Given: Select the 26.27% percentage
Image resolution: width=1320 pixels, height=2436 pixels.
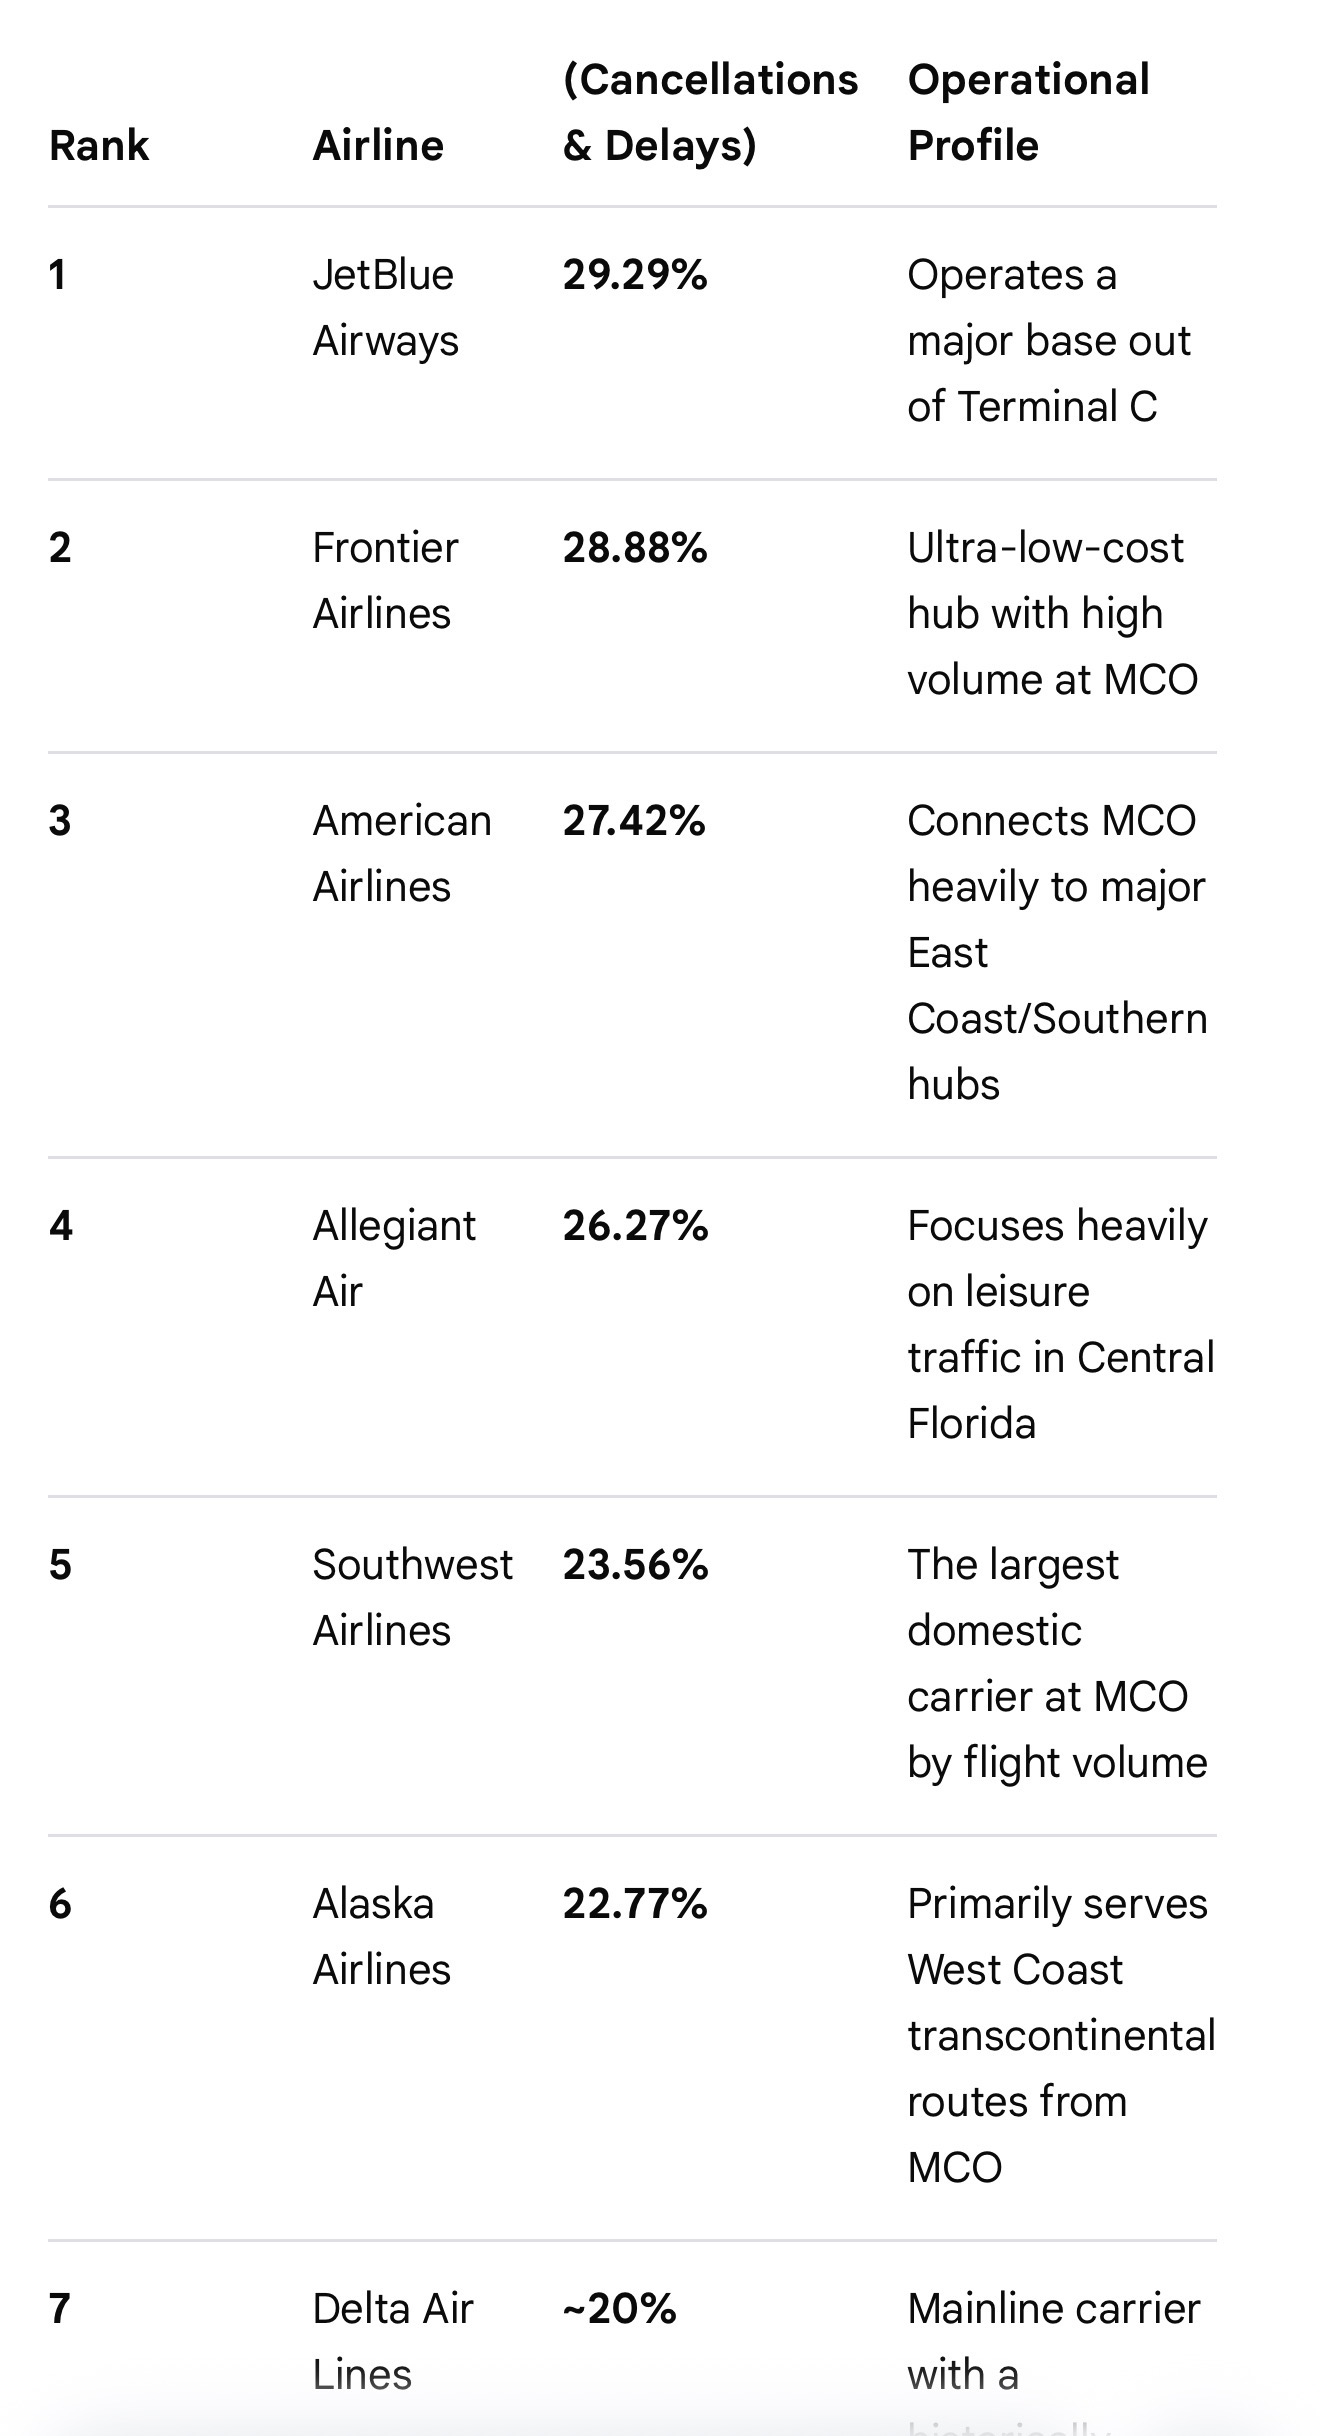Looking at the screenshot, I should (x=635, y=1226).
